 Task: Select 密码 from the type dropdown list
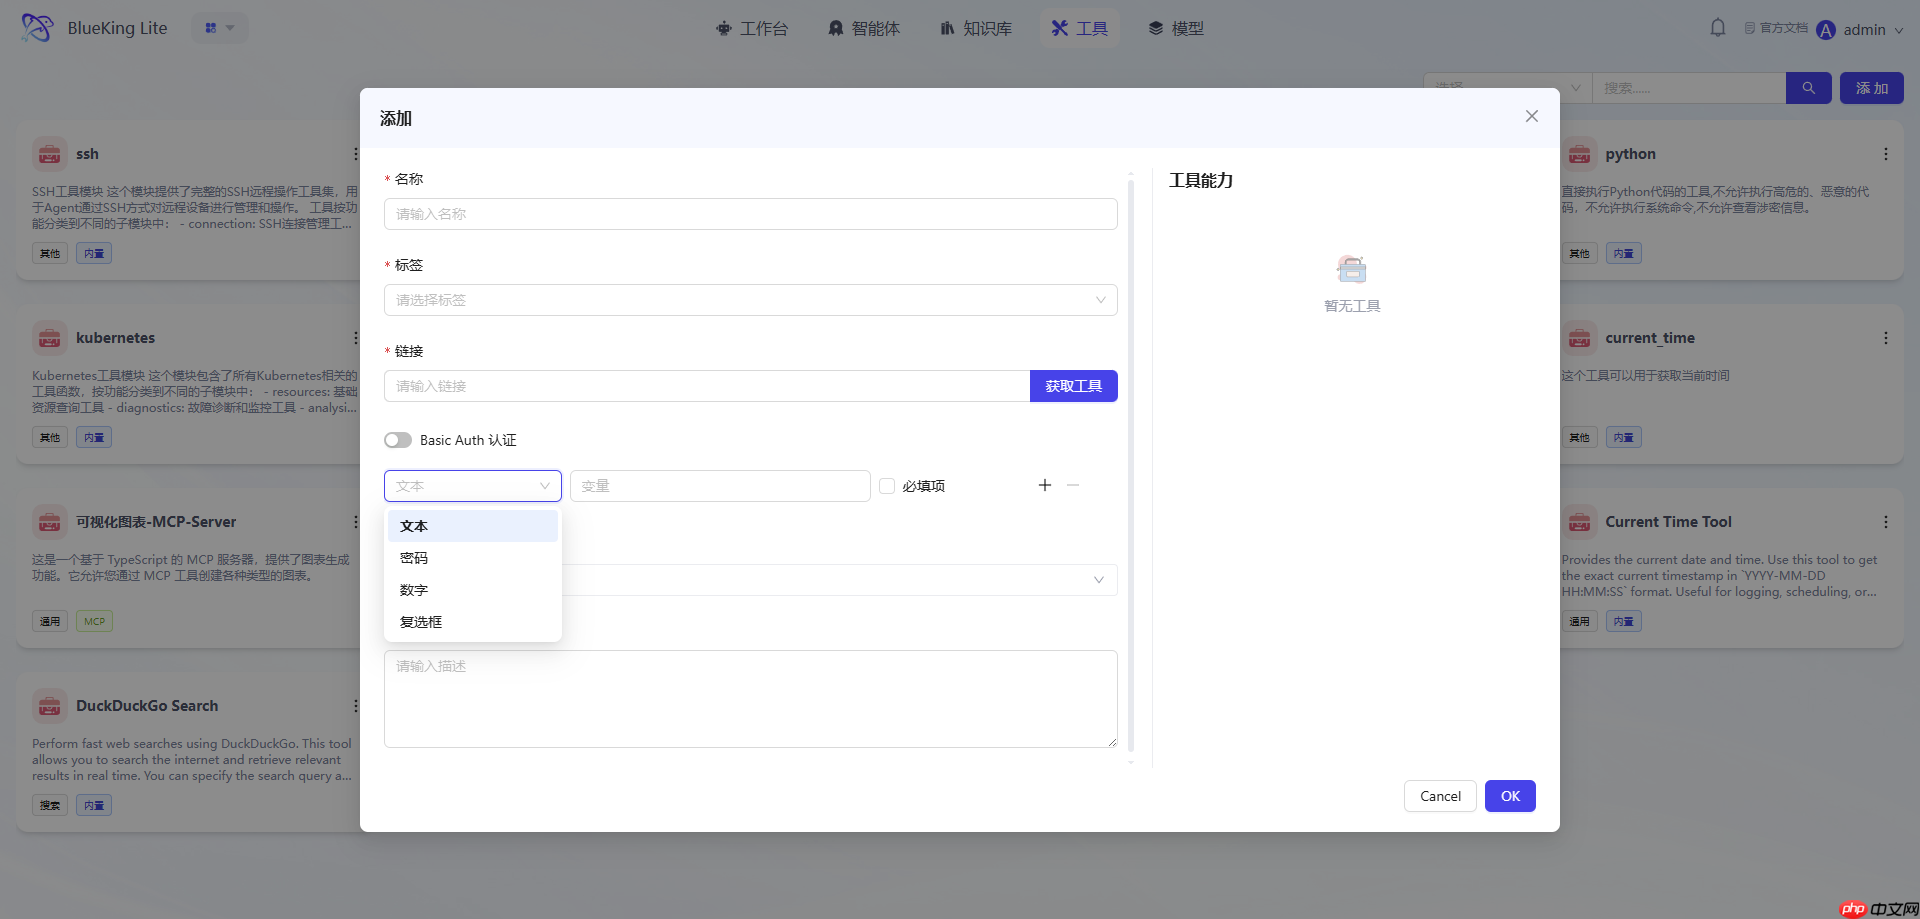click(414, 557)
